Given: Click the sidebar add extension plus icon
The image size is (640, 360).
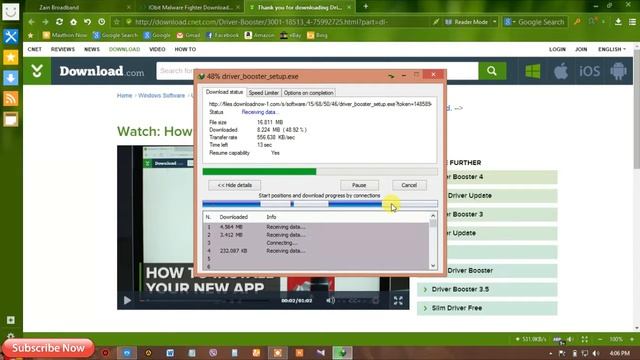Looking at the screenshot, I should tap(11, 320).
